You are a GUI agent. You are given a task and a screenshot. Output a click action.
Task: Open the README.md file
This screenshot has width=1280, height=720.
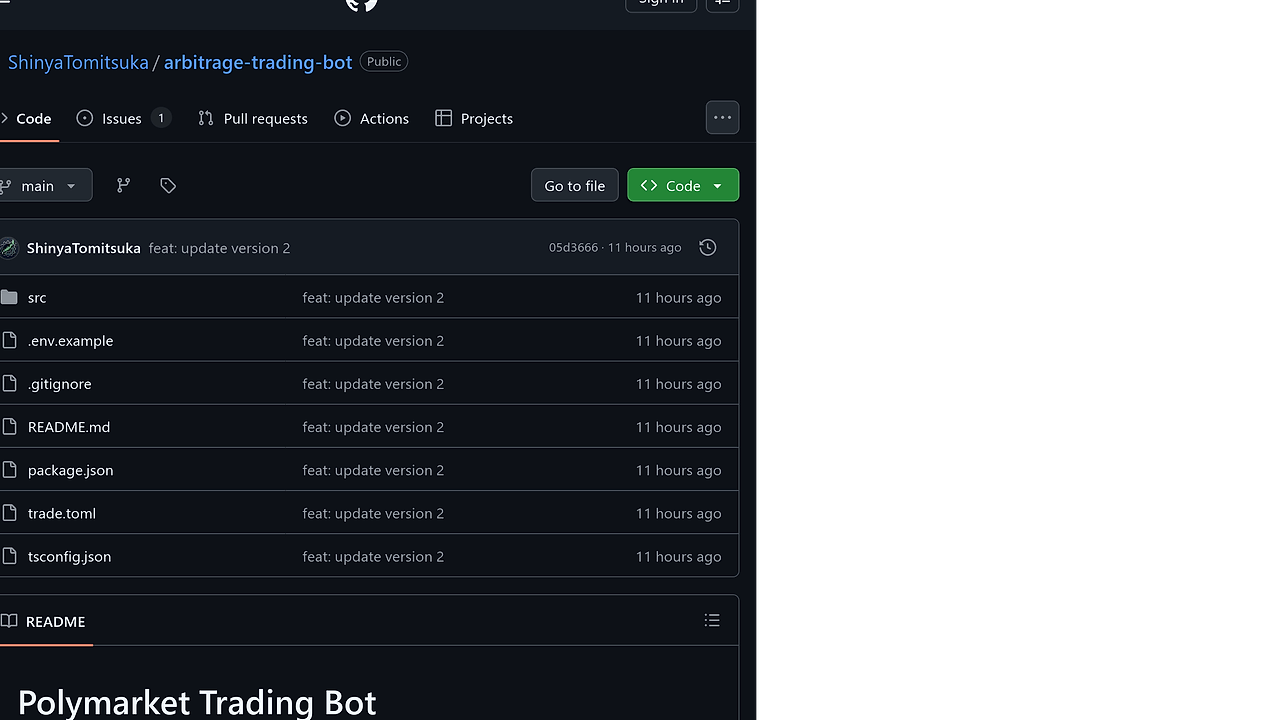pos(69,426)
